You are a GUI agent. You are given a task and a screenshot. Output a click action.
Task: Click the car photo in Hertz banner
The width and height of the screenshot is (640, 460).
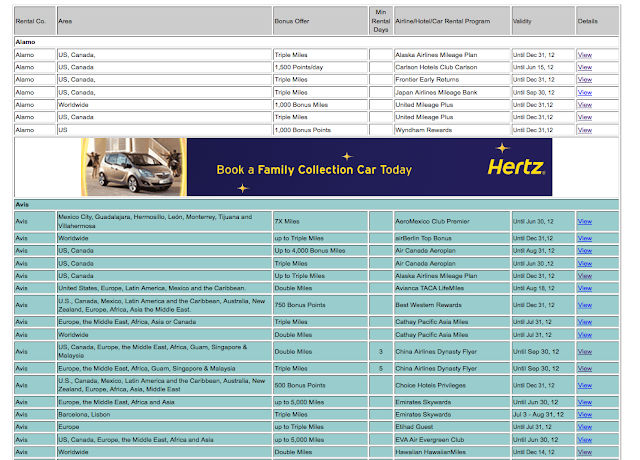point(134,167)
